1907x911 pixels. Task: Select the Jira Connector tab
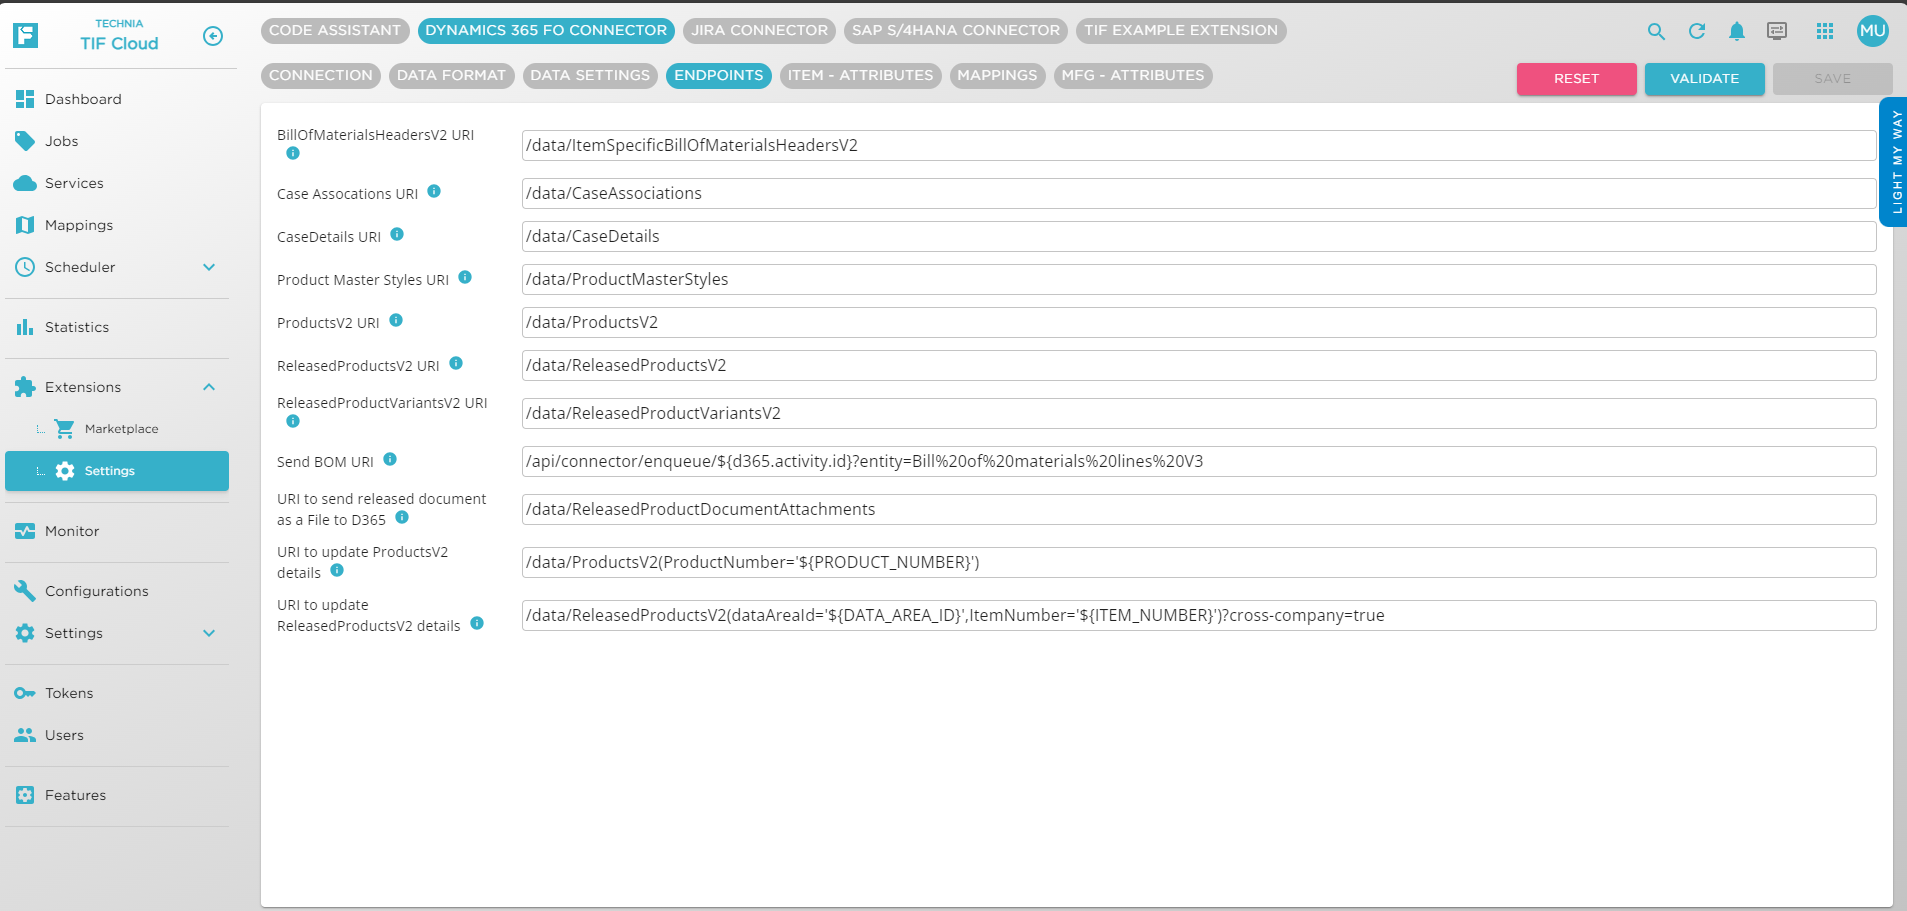point(759,31)
